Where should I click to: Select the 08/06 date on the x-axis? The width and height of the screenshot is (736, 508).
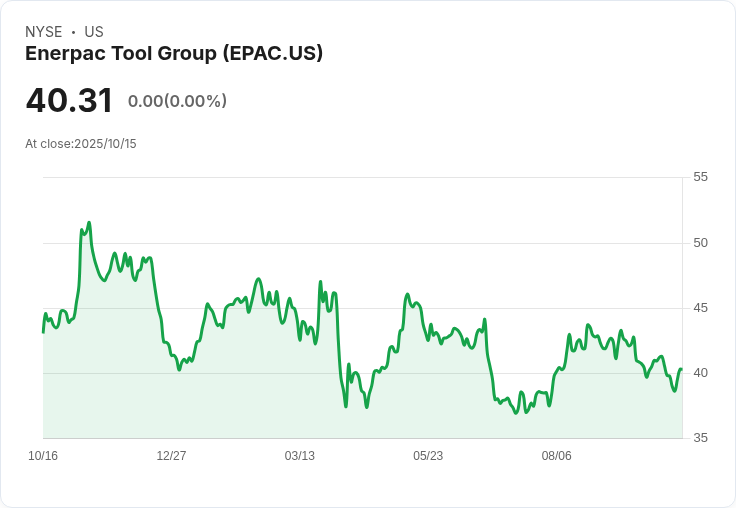coord(557,456)
